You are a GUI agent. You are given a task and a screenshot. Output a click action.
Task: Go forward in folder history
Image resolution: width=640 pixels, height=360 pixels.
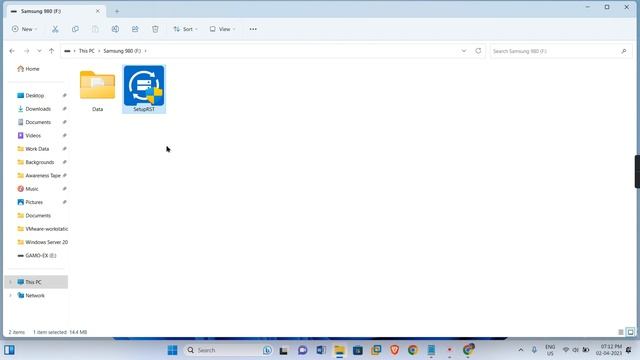tap(27, 51)
